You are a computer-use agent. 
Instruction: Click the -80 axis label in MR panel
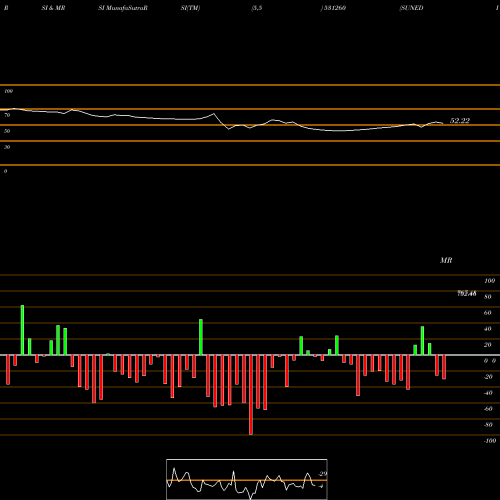[488, 425]
